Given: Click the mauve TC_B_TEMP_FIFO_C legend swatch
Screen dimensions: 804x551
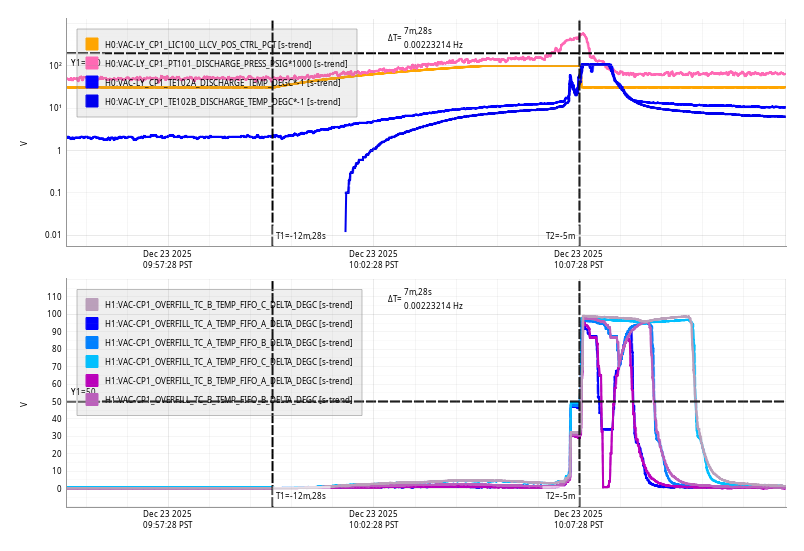Looking at the screenshot, I should click(92, 304).
